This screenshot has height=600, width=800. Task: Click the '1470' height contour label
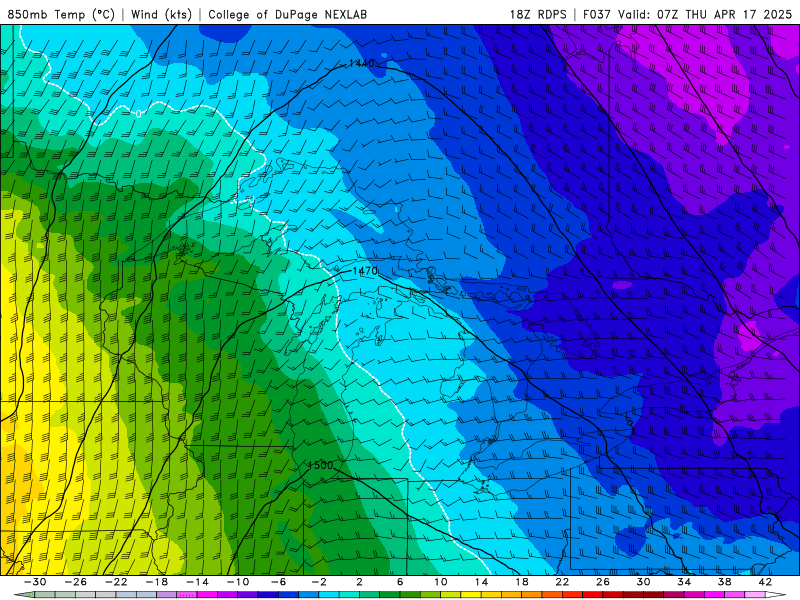pos(365,271)
